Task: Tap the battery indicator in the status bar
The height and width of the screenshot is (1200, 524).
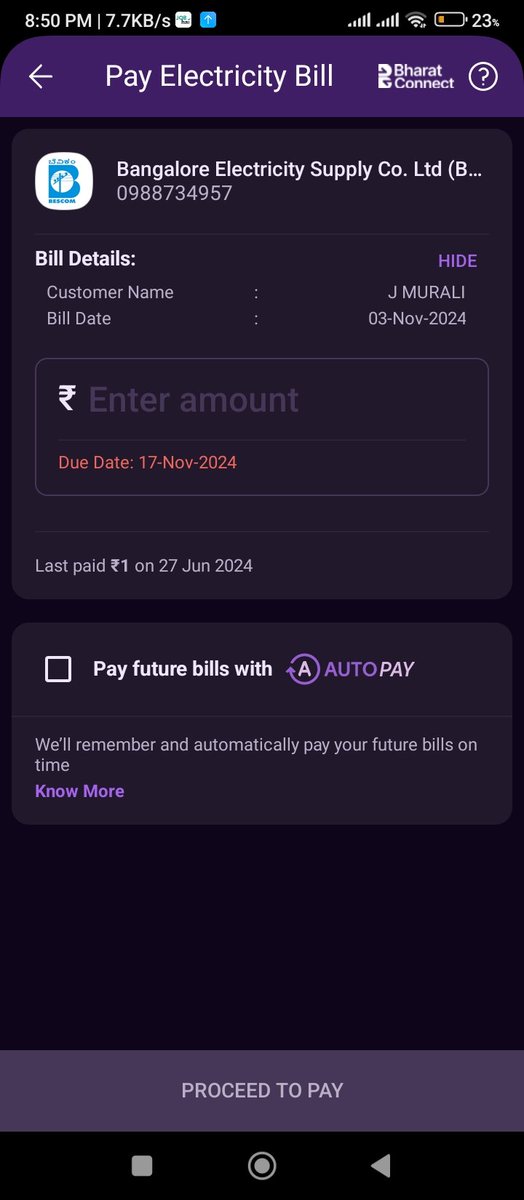Action: point(450,20)
